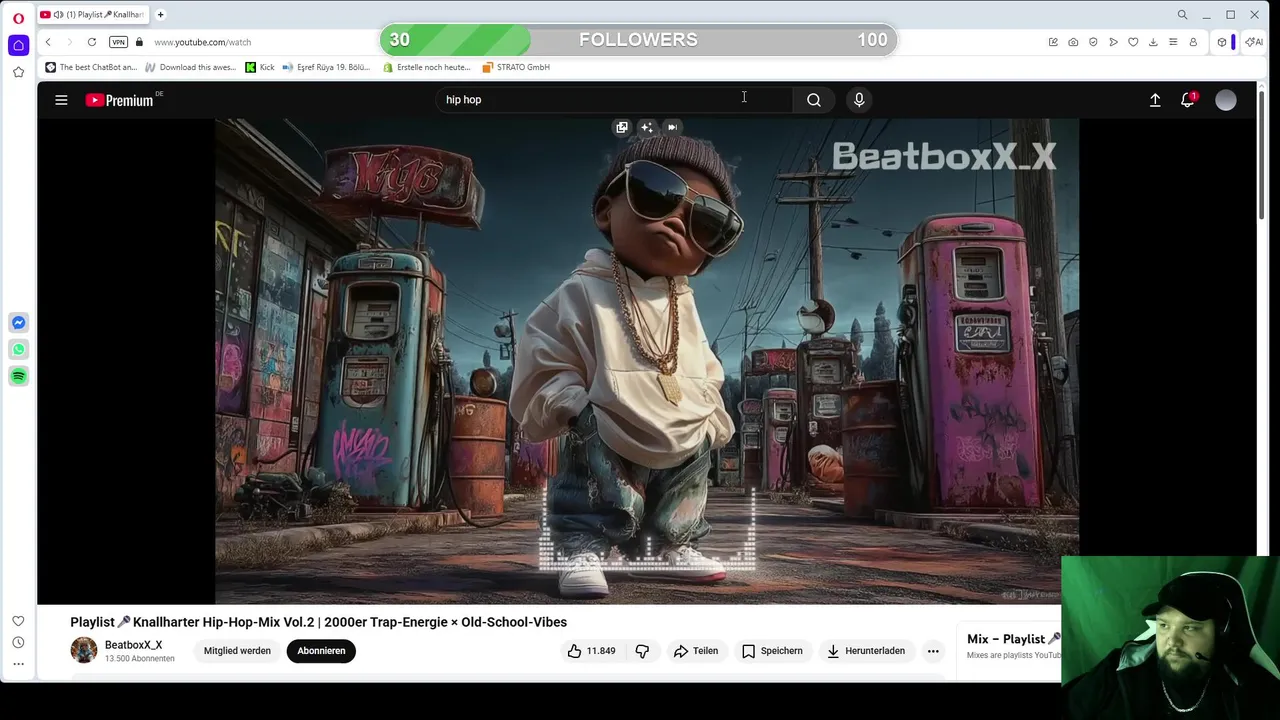
Task: Save the video with Speichern
Action: click(x=772, y=651)
